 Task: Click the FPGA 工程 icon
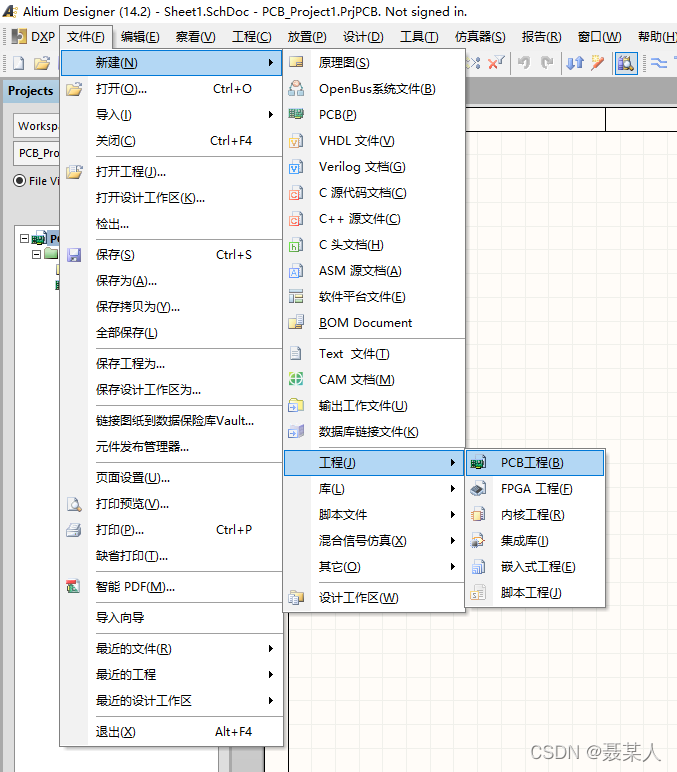click(x=478, y=489)
